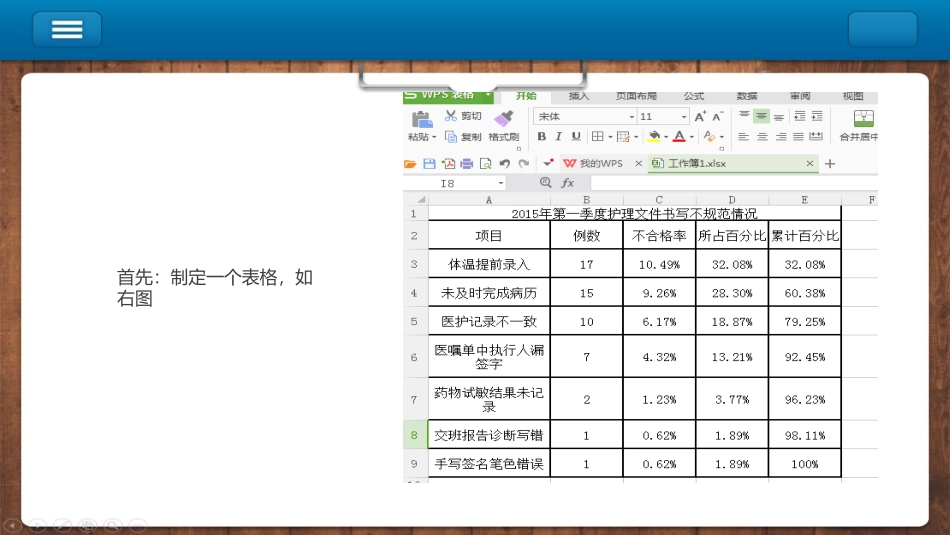Click the magnifier icon beside fx
950x535 pixels.
[x=545, y=182]
